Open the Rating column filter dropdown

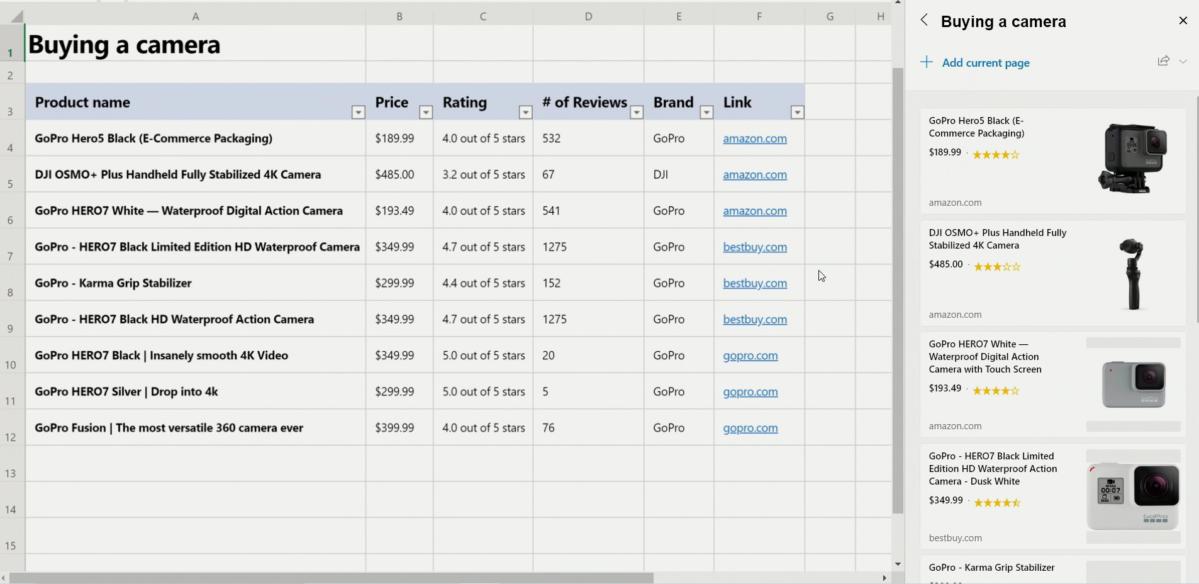(x=525, y=112)
